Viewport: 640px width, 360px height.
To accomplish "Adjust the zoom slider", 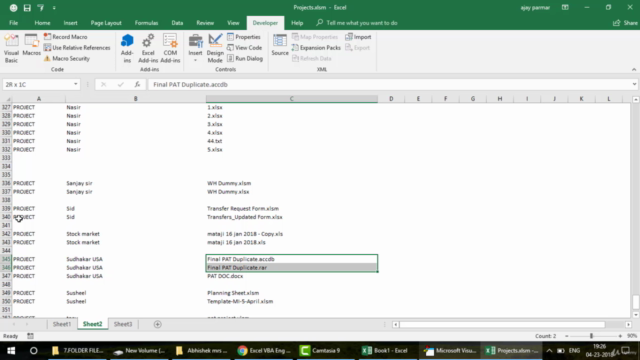I will pos(591,336).
